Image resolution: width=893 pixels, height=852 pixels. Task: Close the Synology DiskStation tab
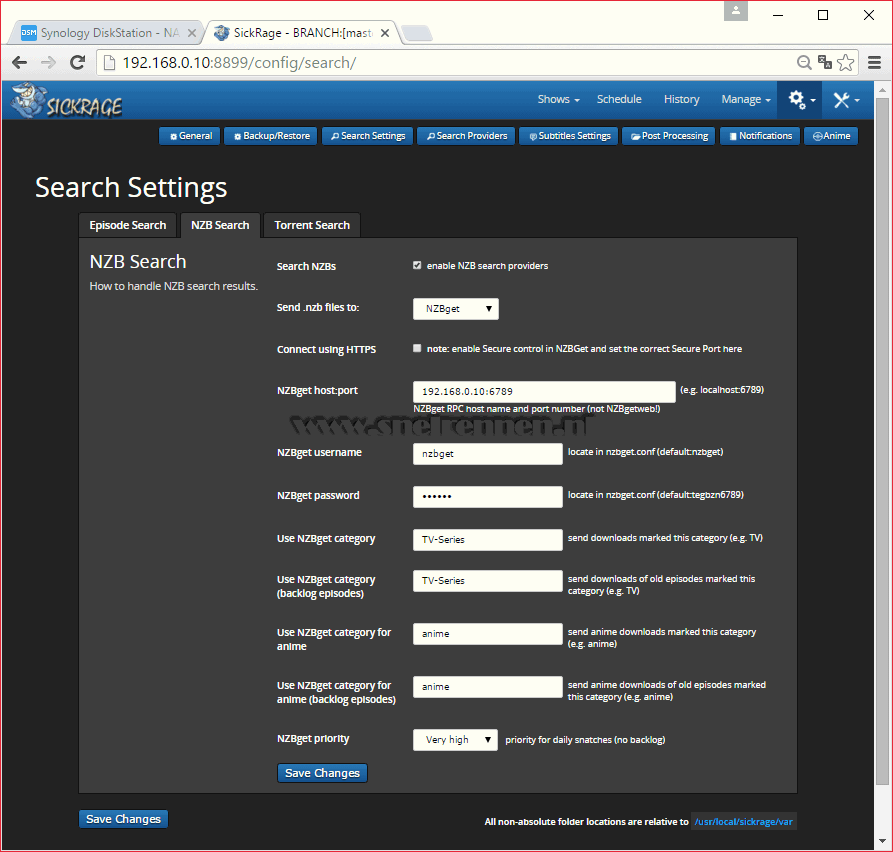(x=192, y=33)
